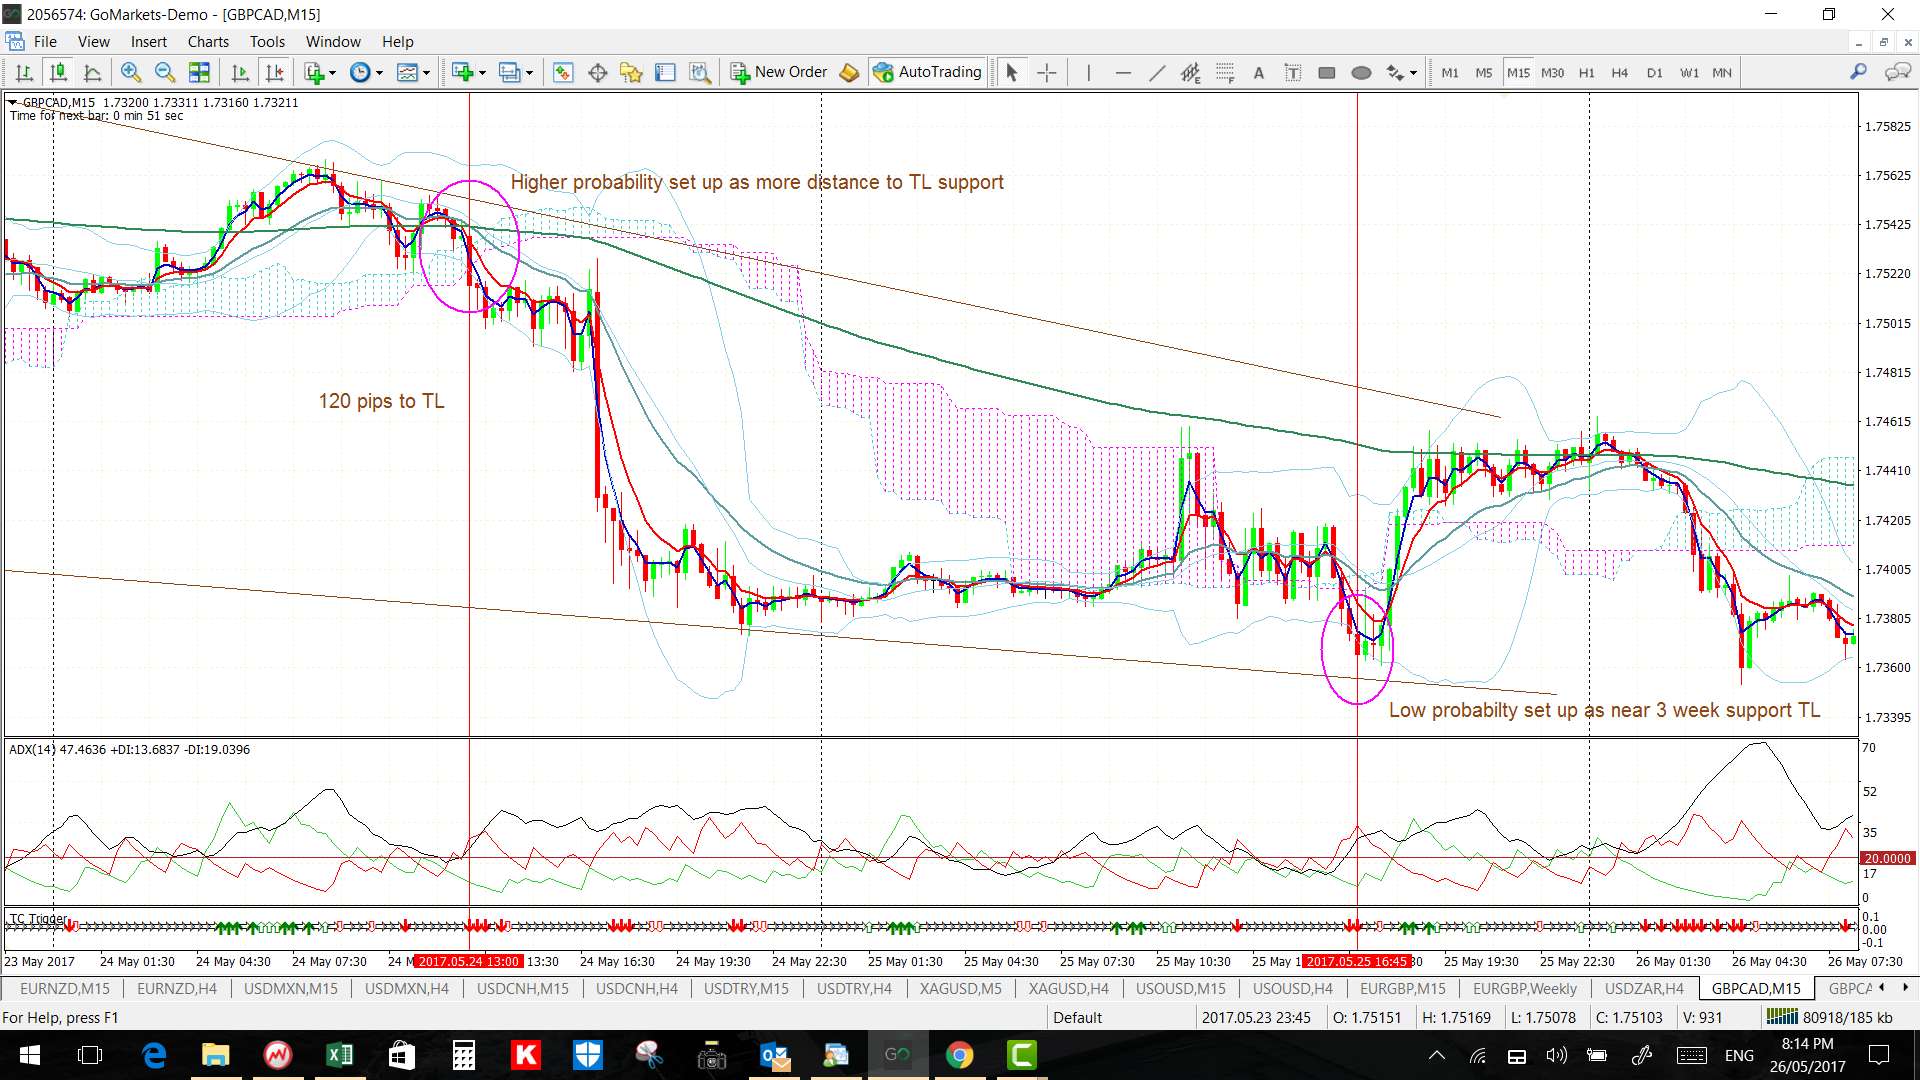
Task: Open the chat community icon
Action: 1897,72
